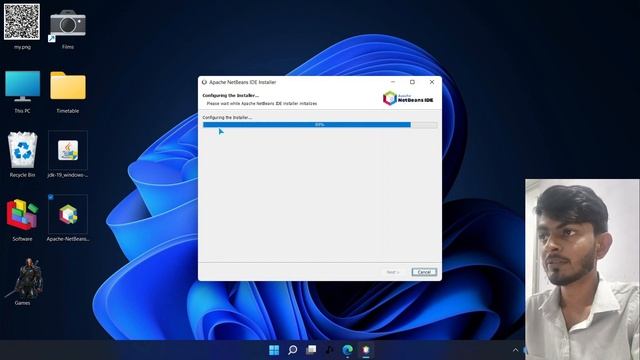The image size is (640, 360).
Task: Close the NetBeans installer window
Action: 432,82
